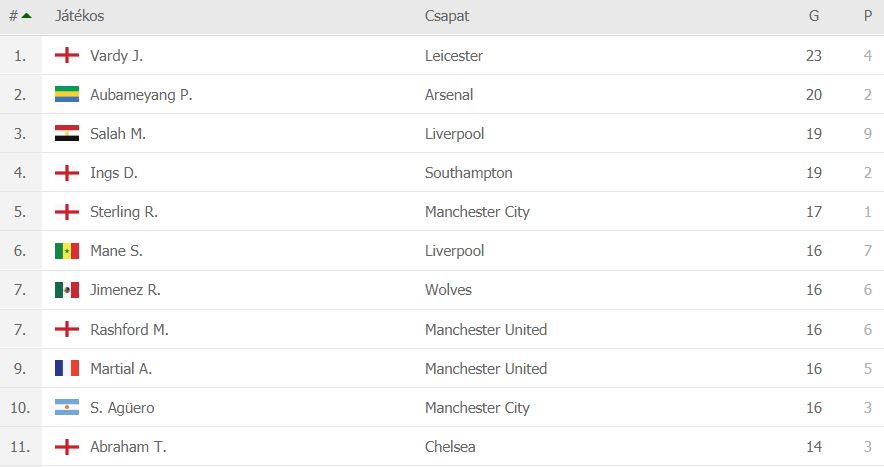The width and height of the screenshot is (884, 467).
Task: Click the Senegal flag next to Mane S.
Action: pyautogui.click(x=67, y=250)
